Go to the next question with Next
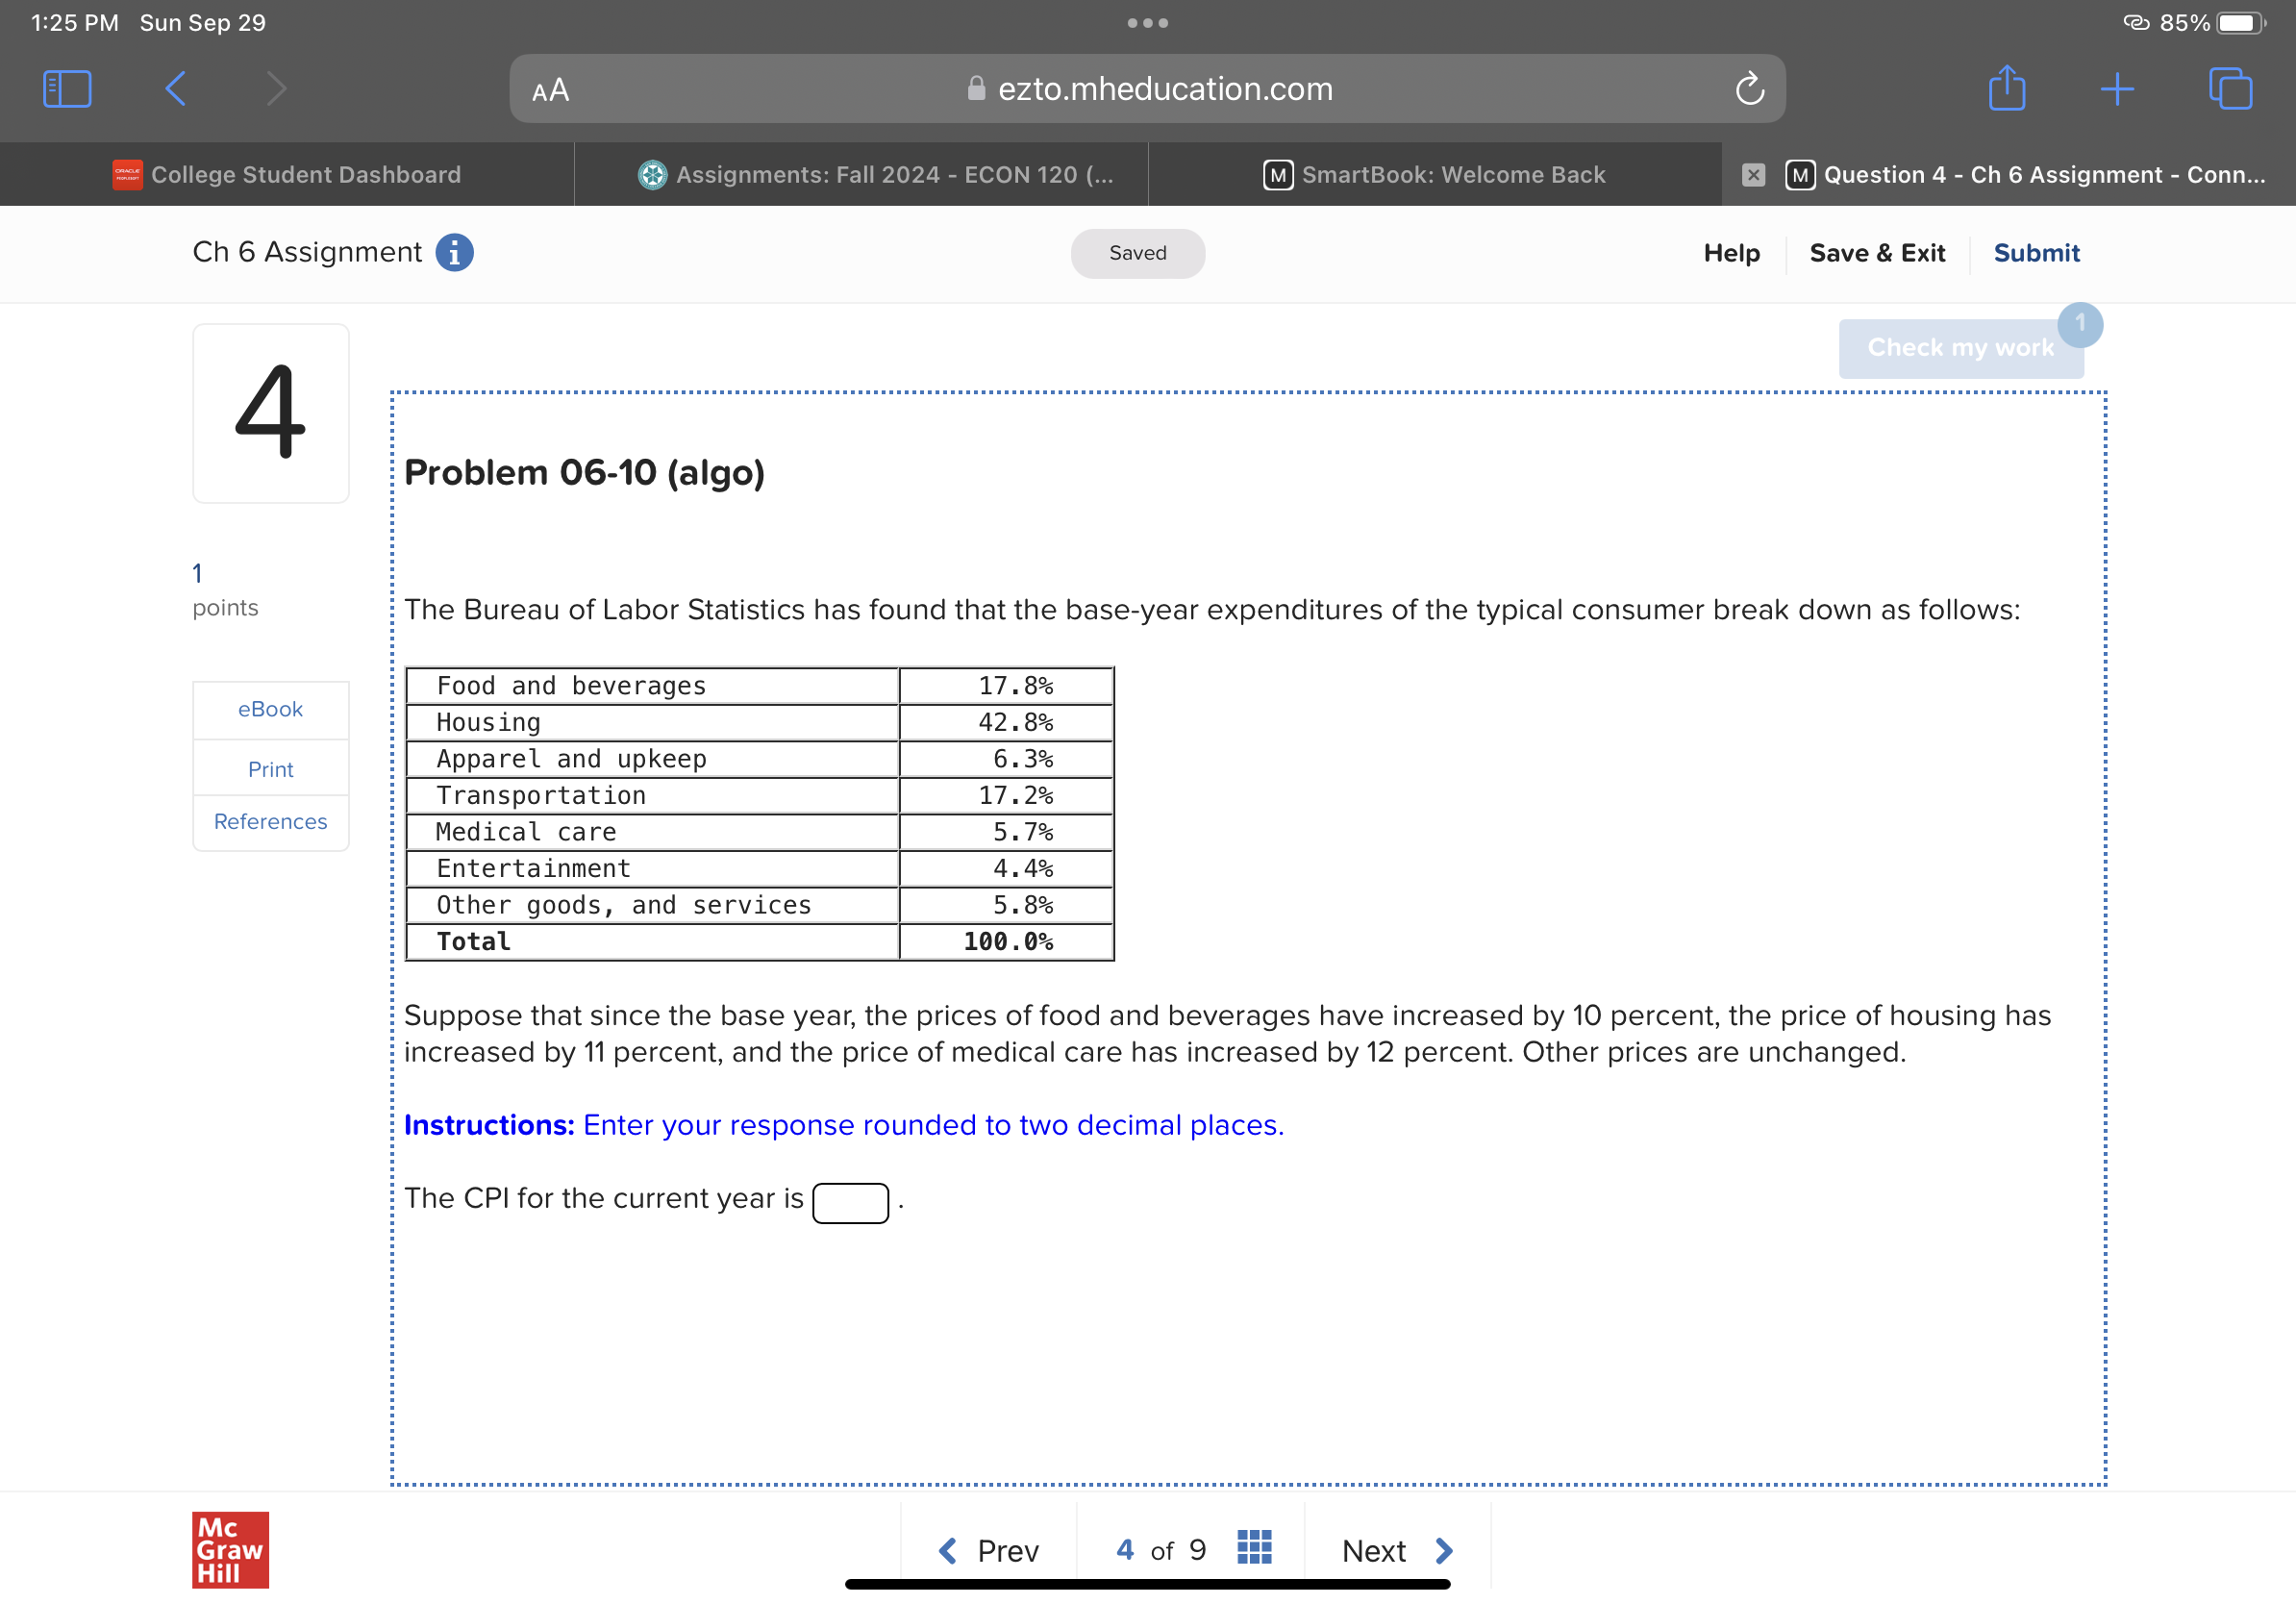The image size is (2296, 1604). [1390, 1549]
